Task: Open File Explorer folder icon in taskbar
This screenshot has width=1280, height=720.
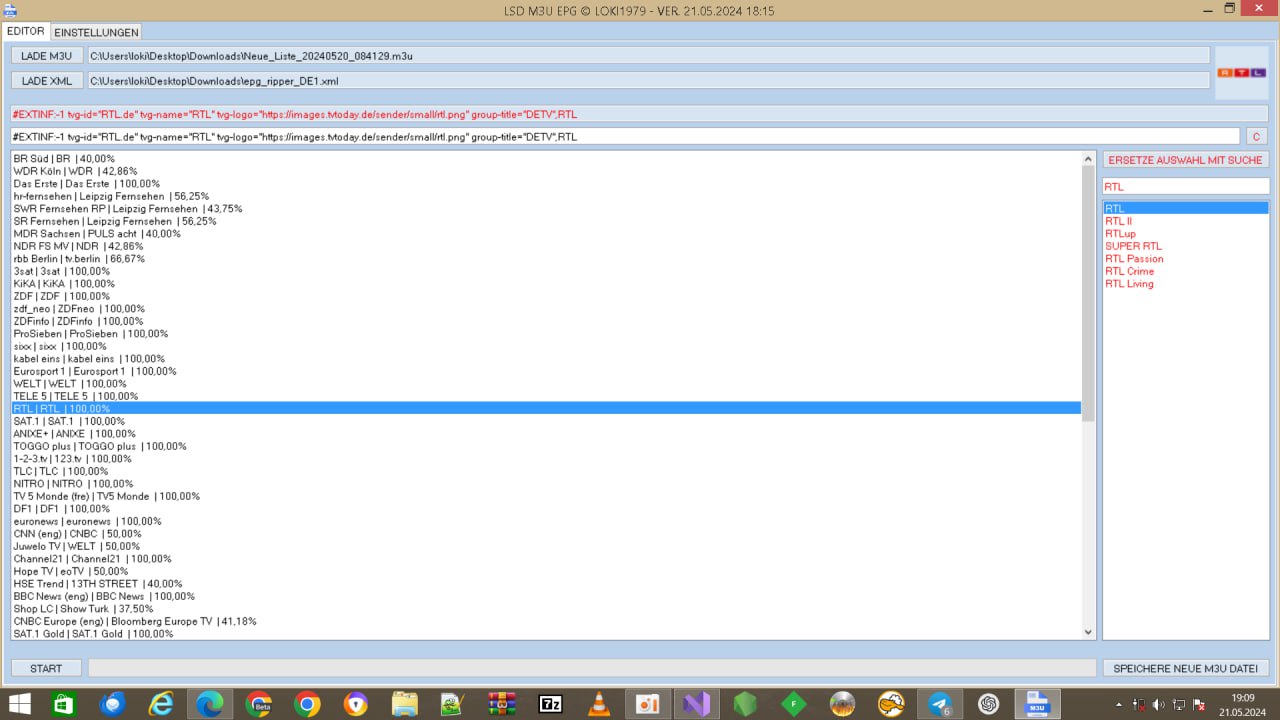Action: click(404, 704)
